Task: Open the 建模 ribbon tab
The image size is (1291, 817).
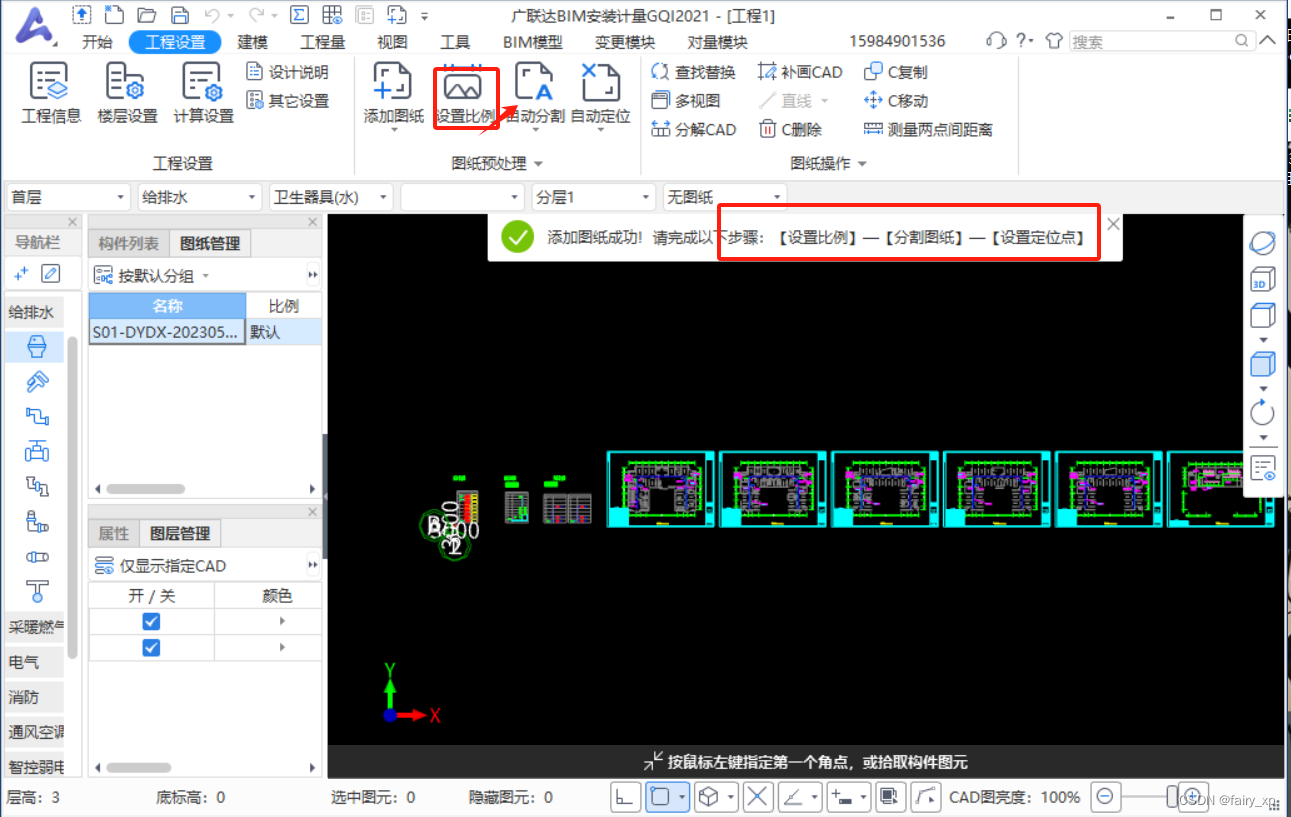Action: point(252,42)
